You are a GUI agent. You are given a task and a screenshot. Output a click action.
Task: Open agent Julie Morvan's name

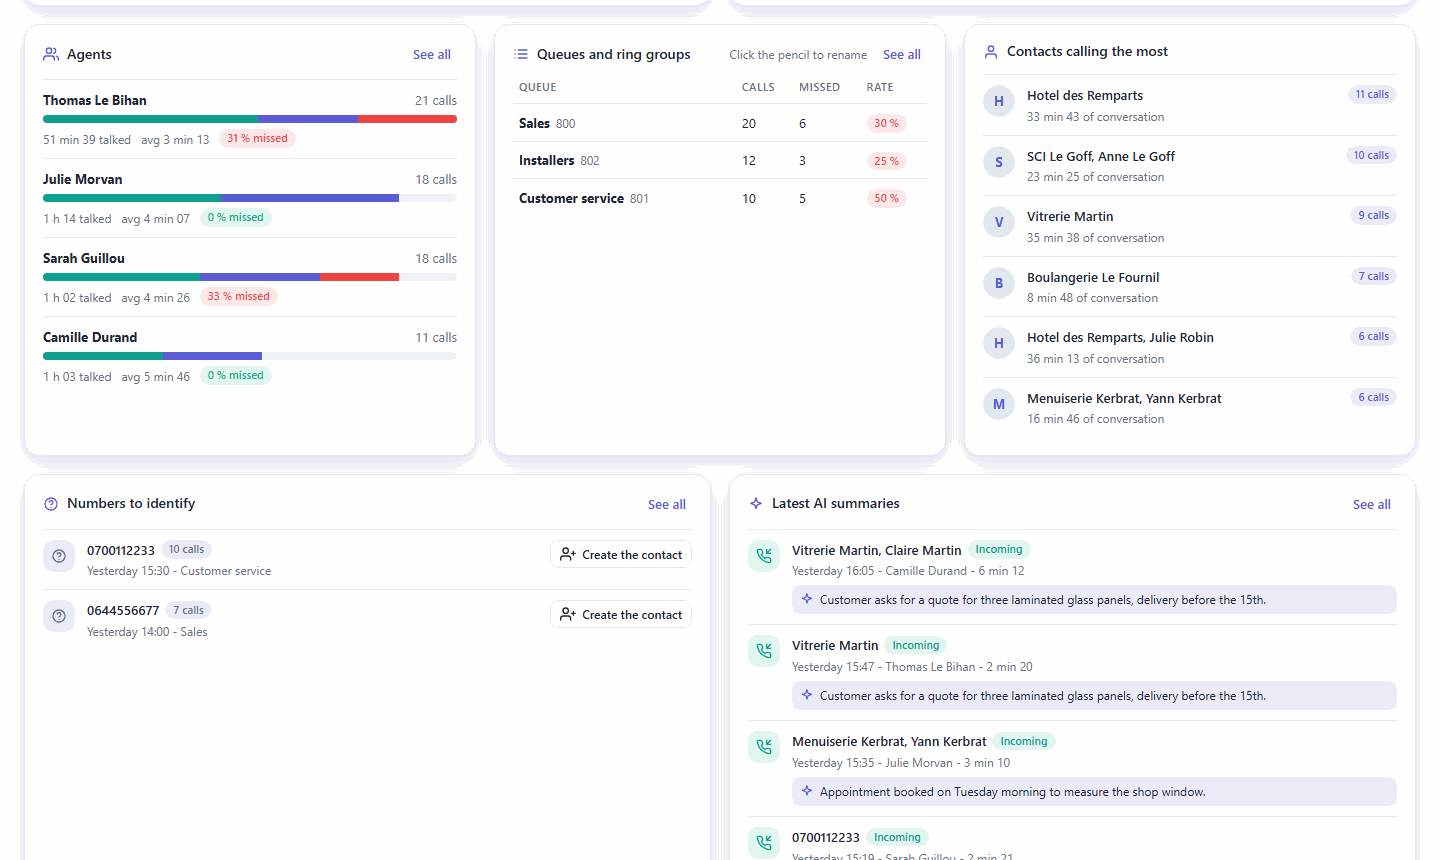[83, 180]
